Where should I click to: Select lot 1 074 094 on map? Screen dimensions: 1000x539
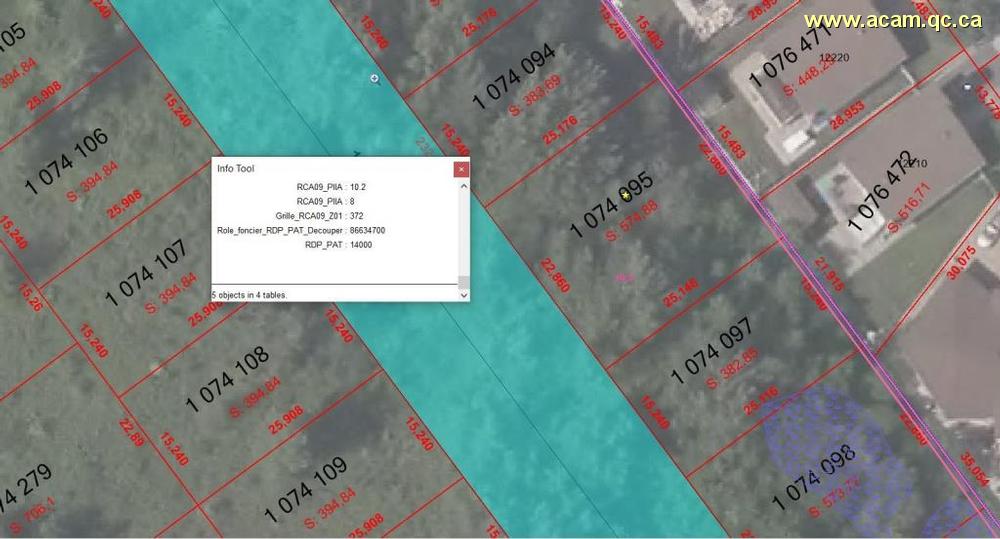point(514,76)
